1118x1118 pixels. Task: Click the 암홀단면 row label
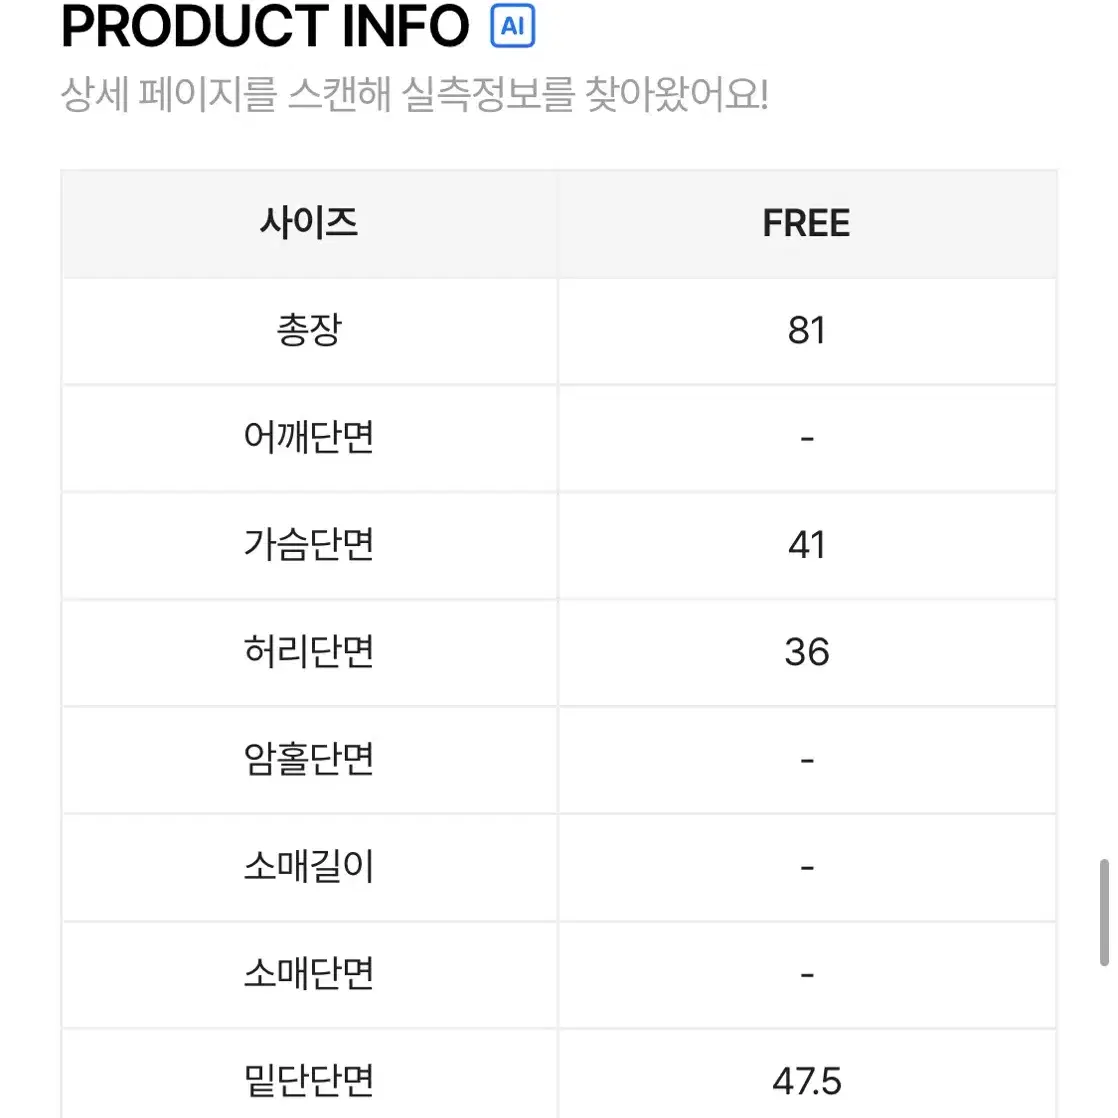(x=309, y=759)
